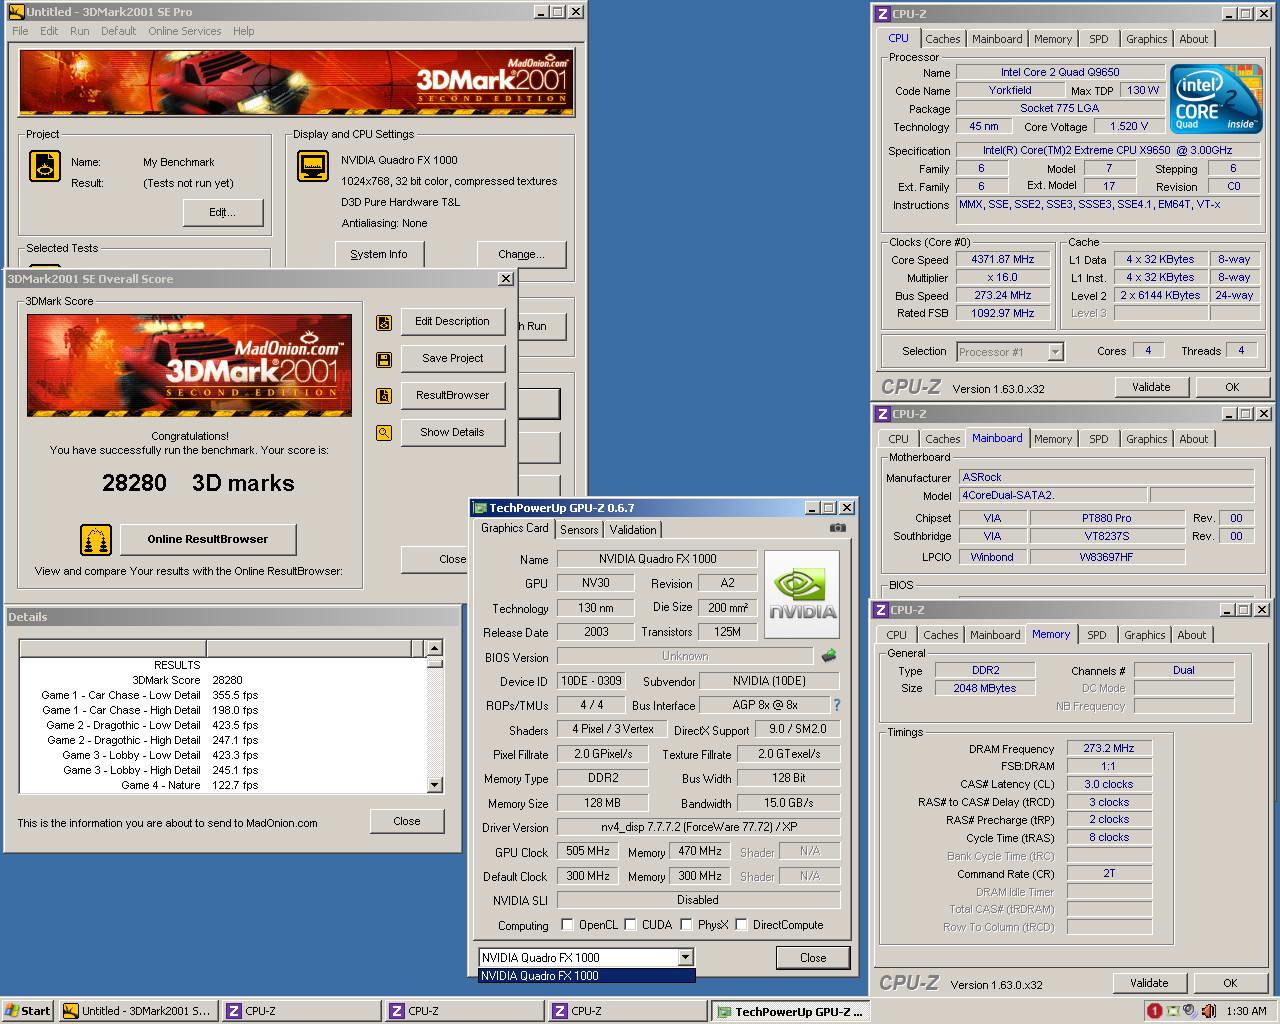Click the system clock 1:30 AM

1246,1011
